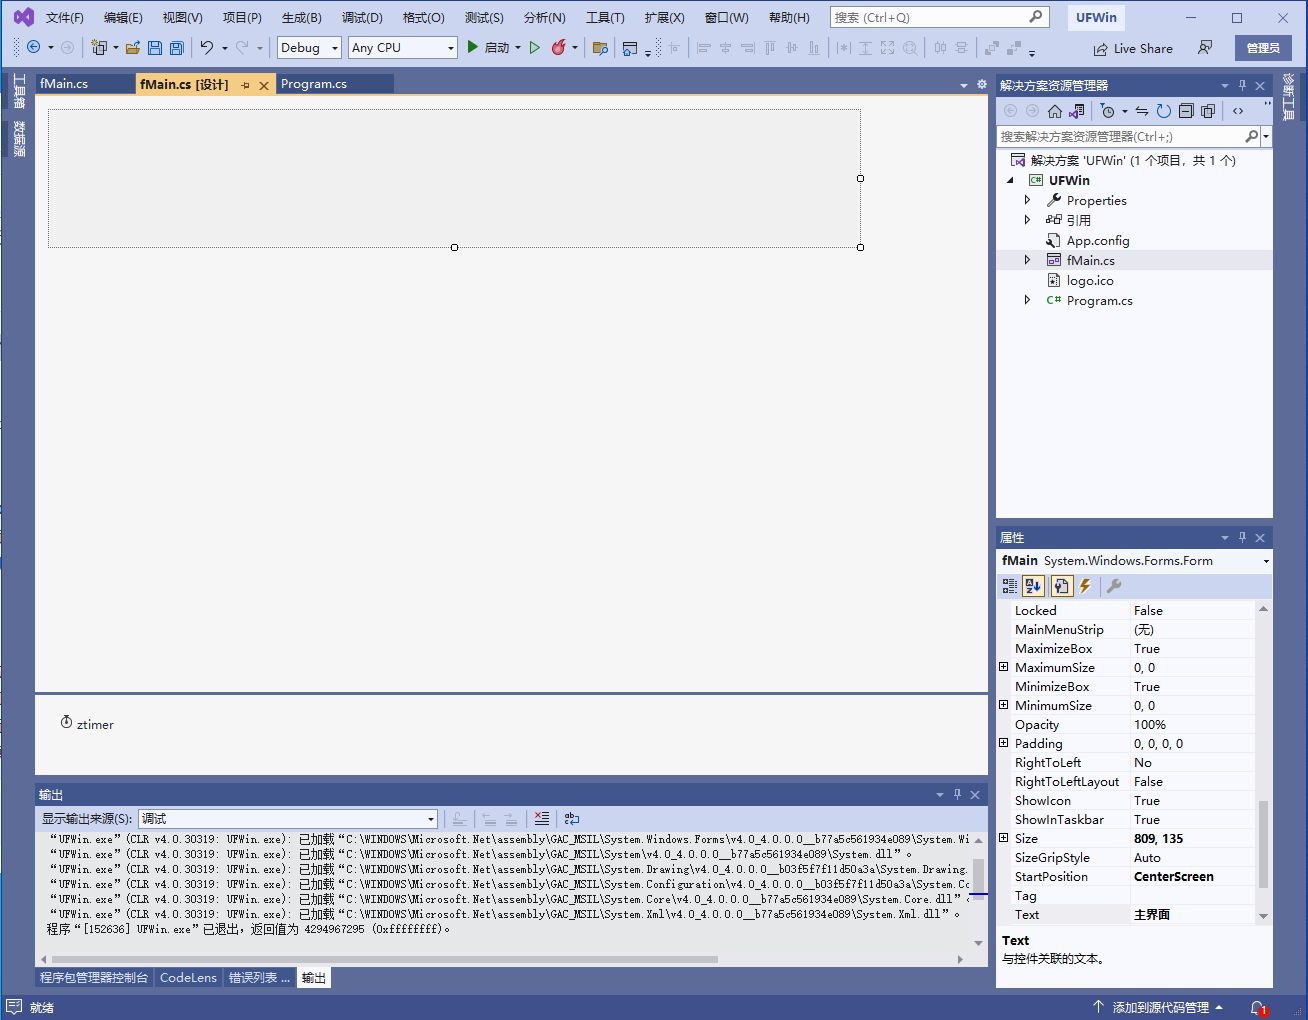This screenshot has width=1308, height=1020.
Task: Start debugging with the green play icon
Action: (x=472, y=47)
